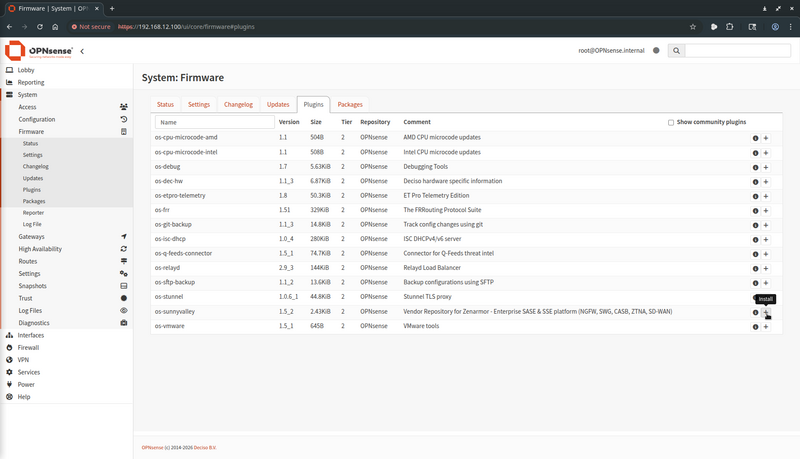Show info for os-vmware plugin
Screen dimensions: 800x459
tap(756, 326)
